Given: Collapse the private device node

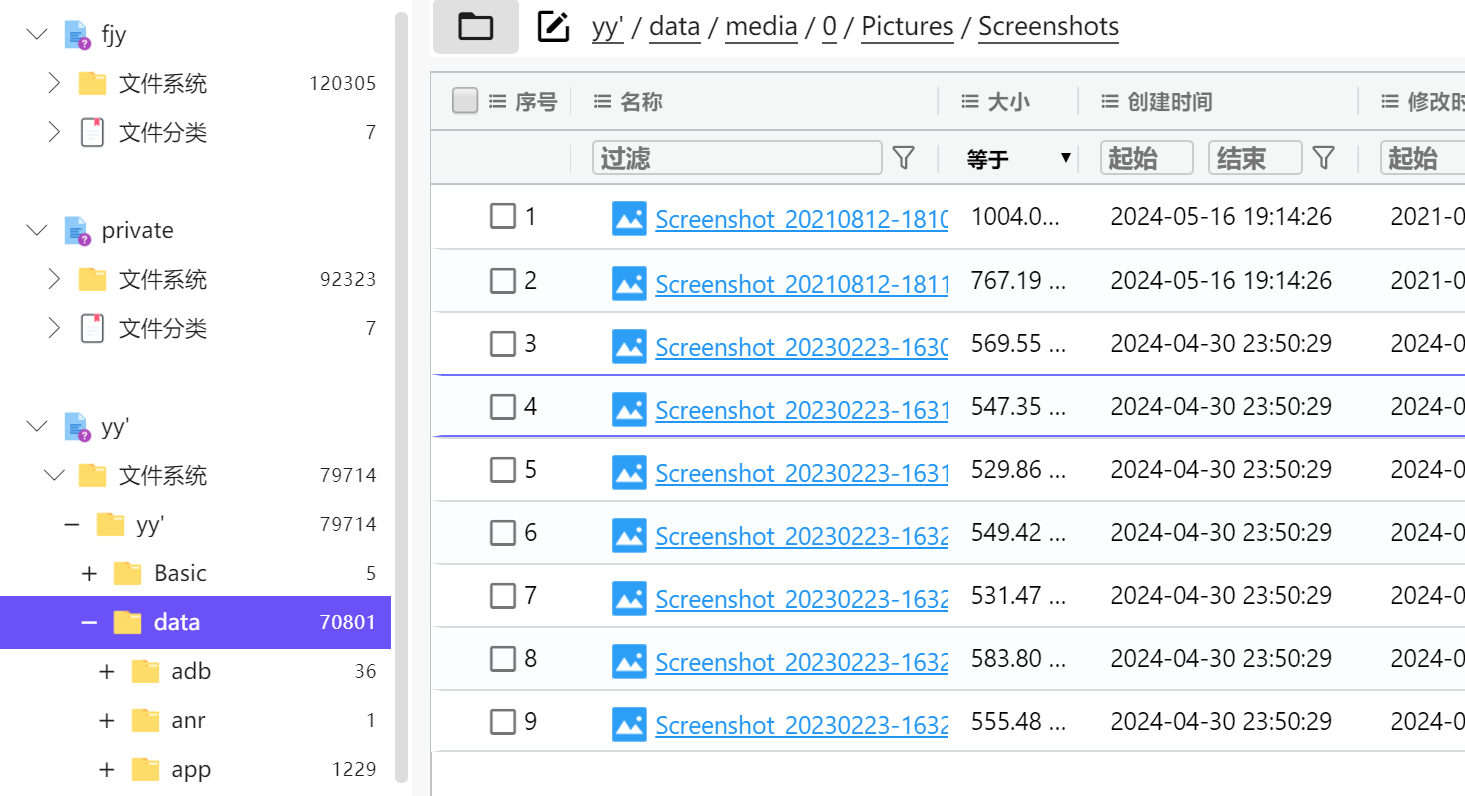Looking at the screenshot, I should (x=37, y=231).
